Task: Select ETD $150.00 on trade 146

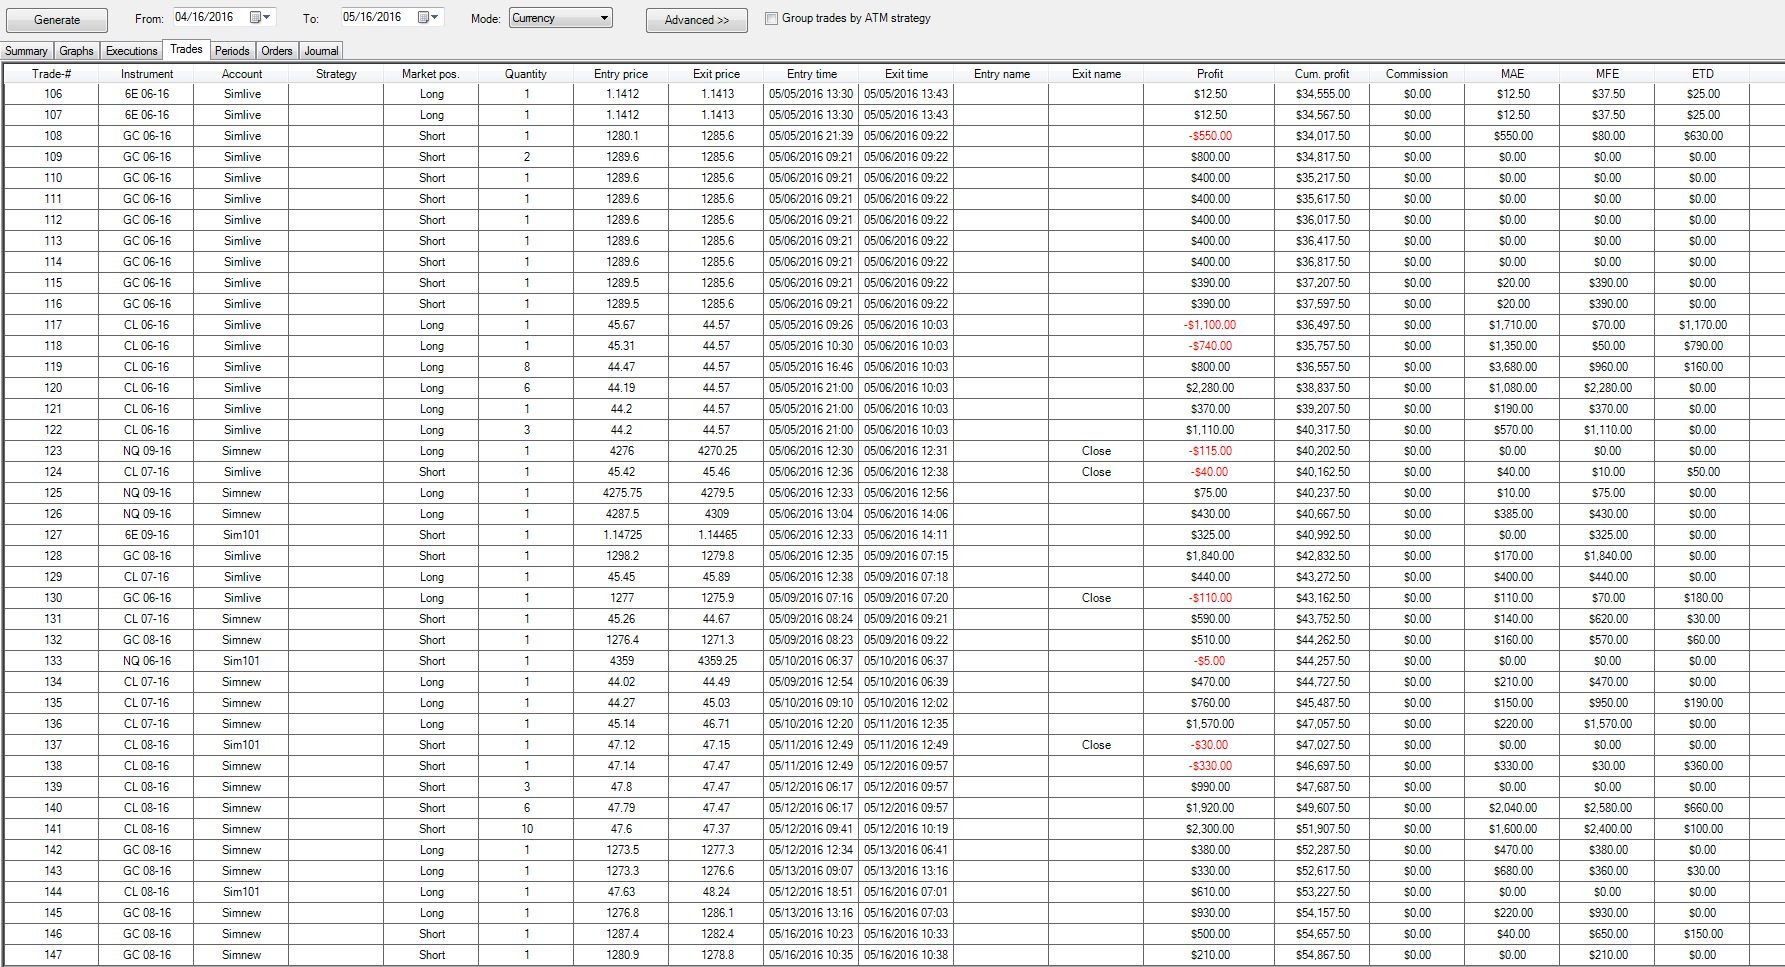Action: 1702,934
